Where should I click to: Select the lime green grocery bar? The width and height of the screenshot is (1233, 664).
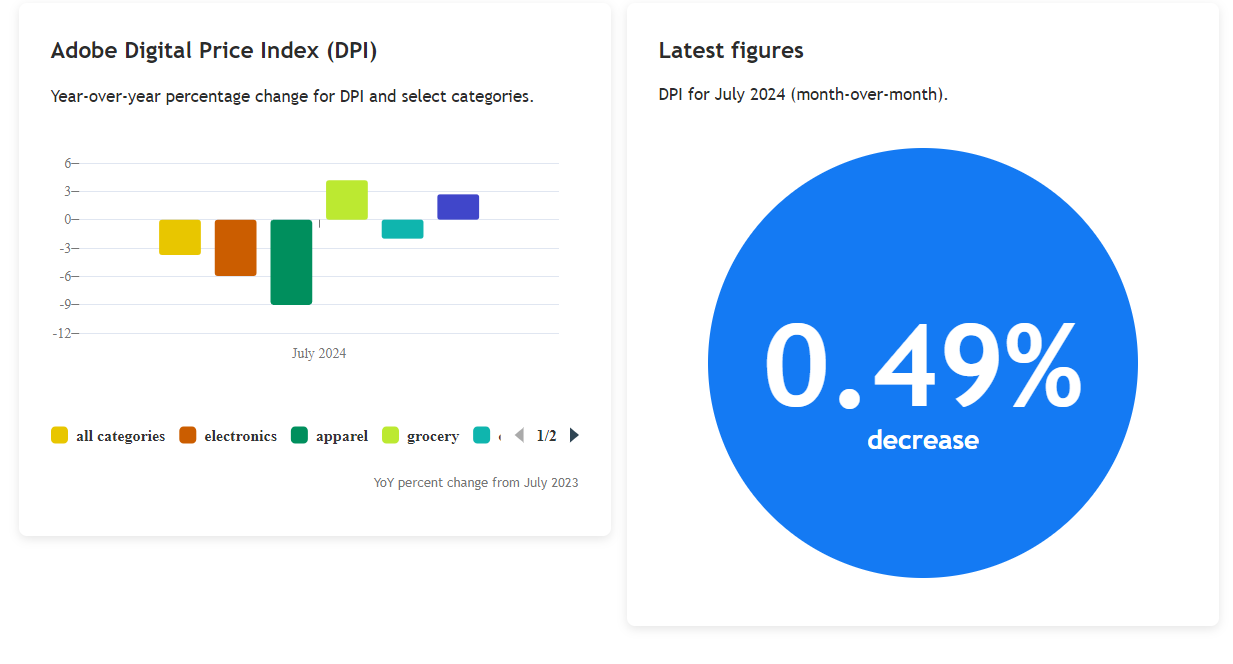pyautogui.click(x=347, y=200)
